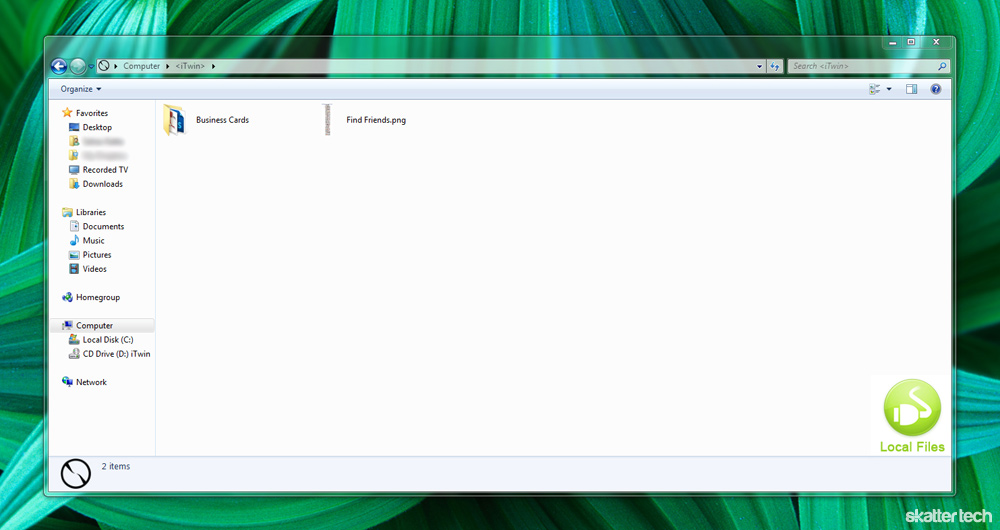This screenshot has width=1000, height=530.
Task: Click the Downloads folder icon
Action: [x=74, y=184]
